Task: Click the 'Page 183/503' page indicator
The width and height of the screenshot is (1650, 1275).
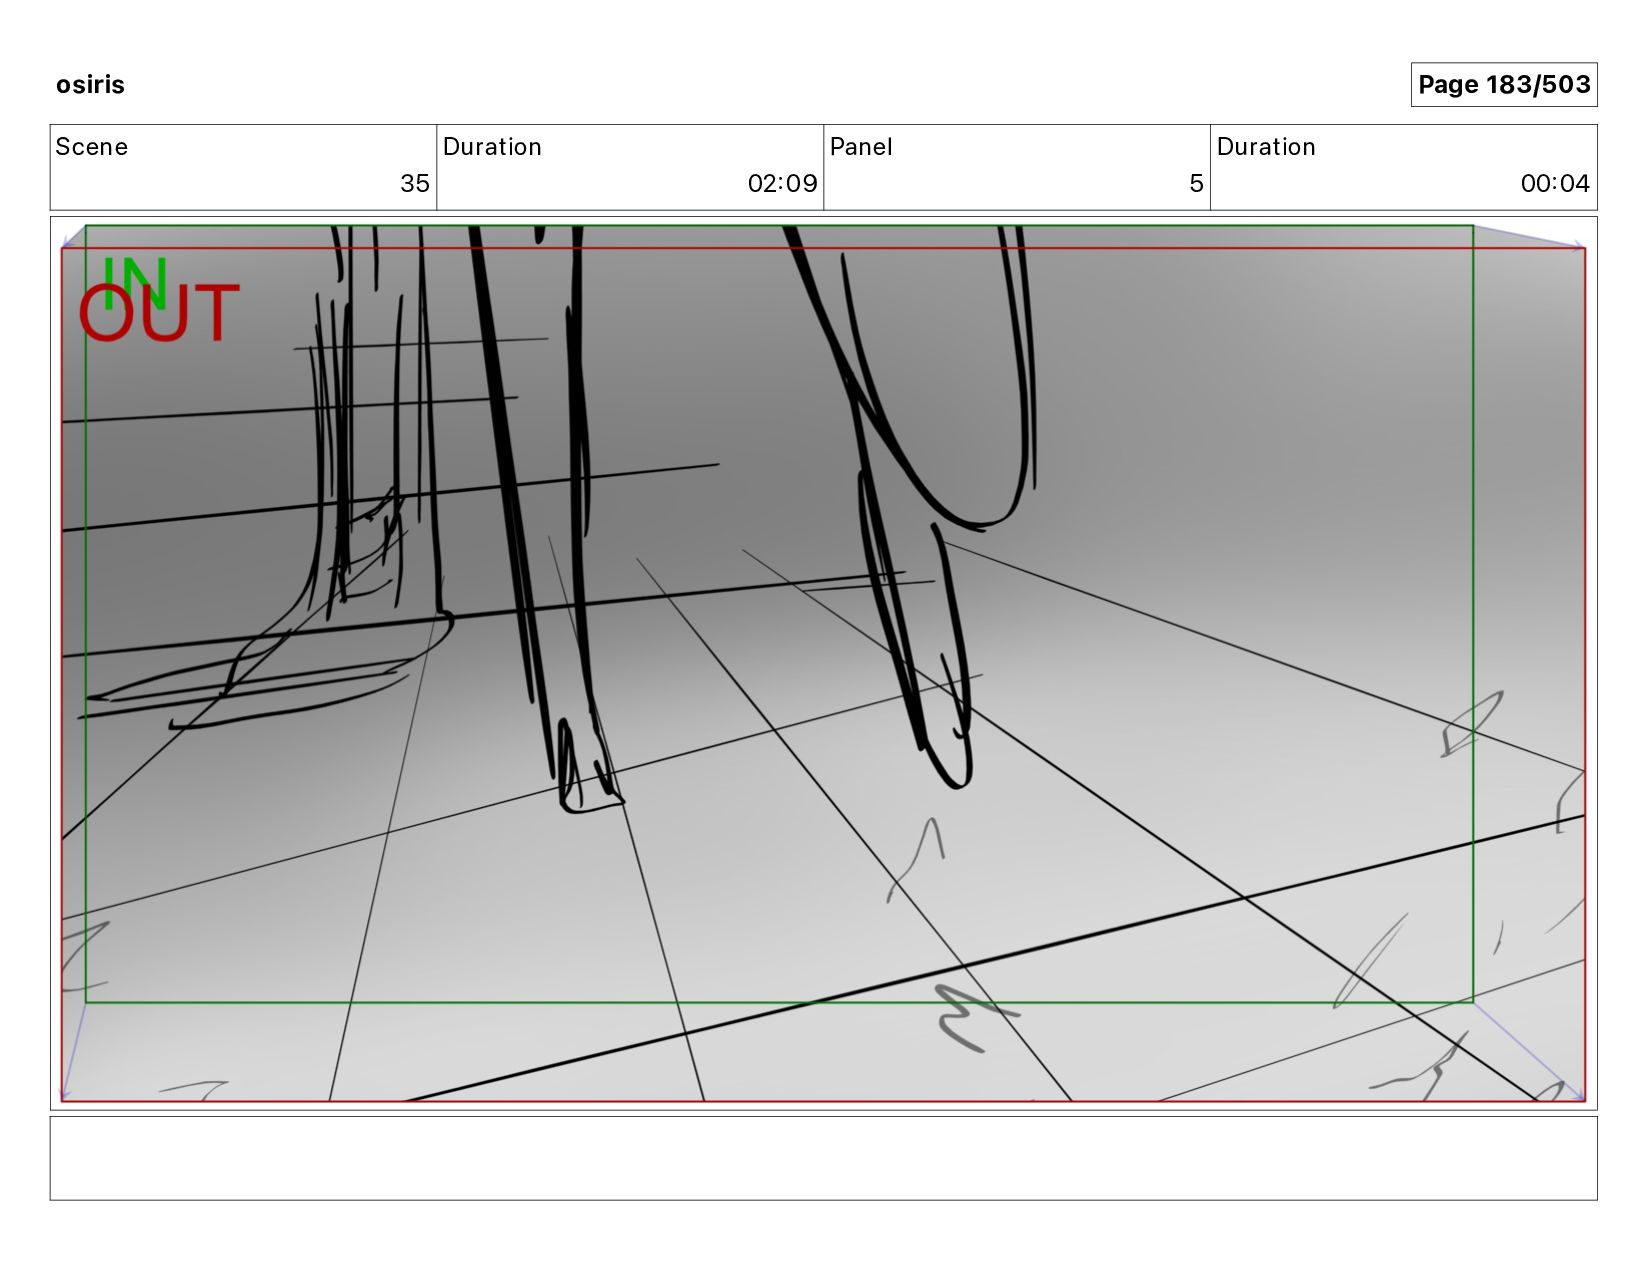Action: click(x=1503, y=84)
